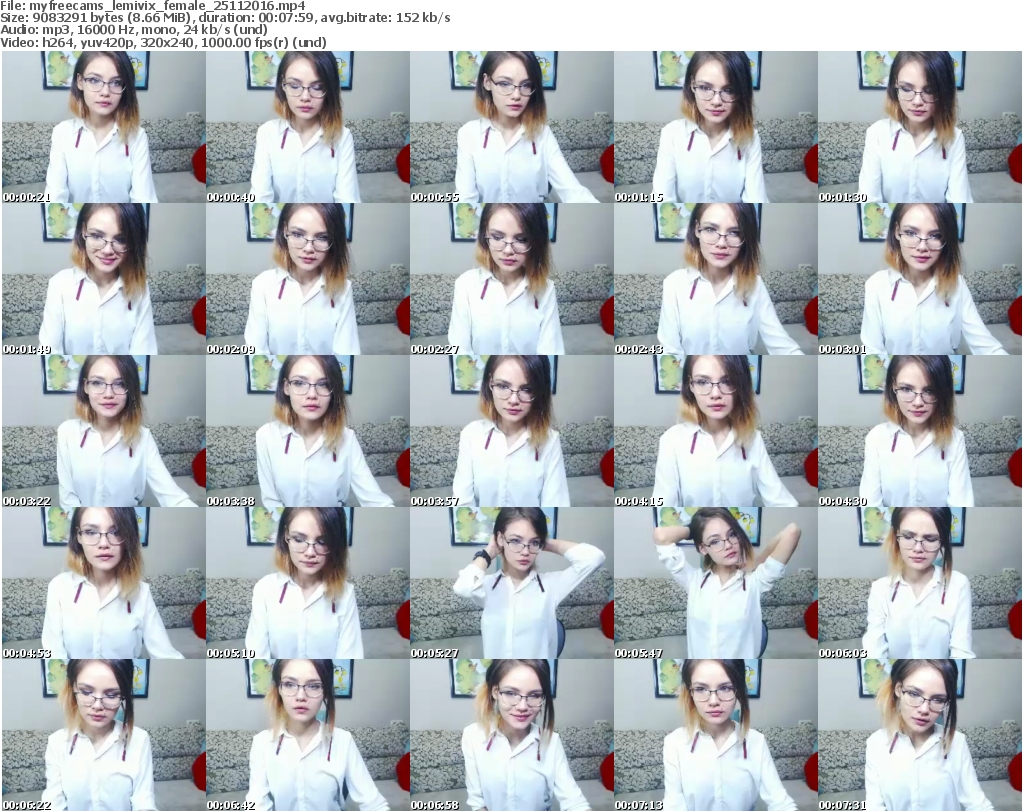Open the thumbnail stamped 00:00:55
1024x811 pixels.
point(511,127)
